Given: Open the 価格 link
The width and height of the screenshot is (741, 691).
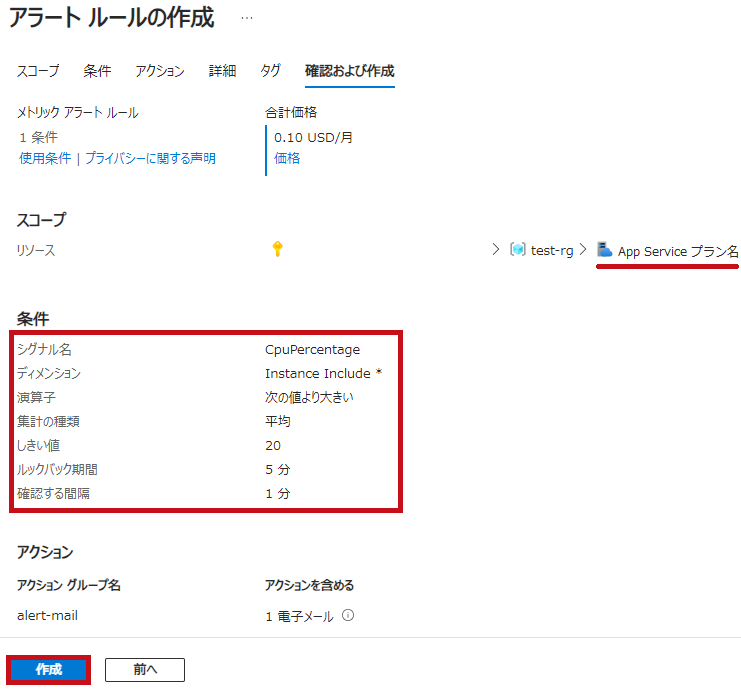Looking at the screenshot, I should click(x=287, y=158).
